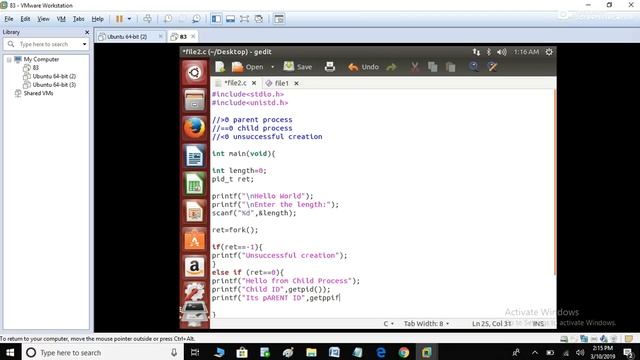Launch Firefox from the Ubuntu launcher
Screen dimensions: 640x360
[194, 128]
